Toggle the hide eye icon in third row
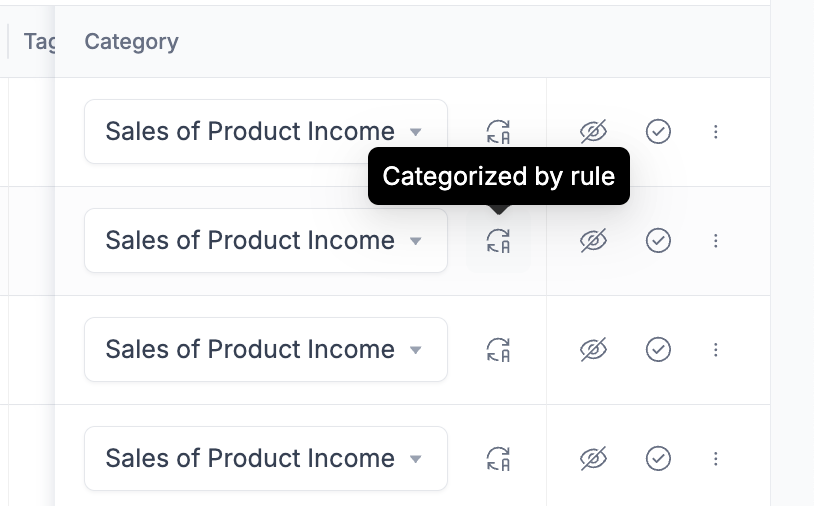This screenshot has height=506, width=814. tap(594, 350)
